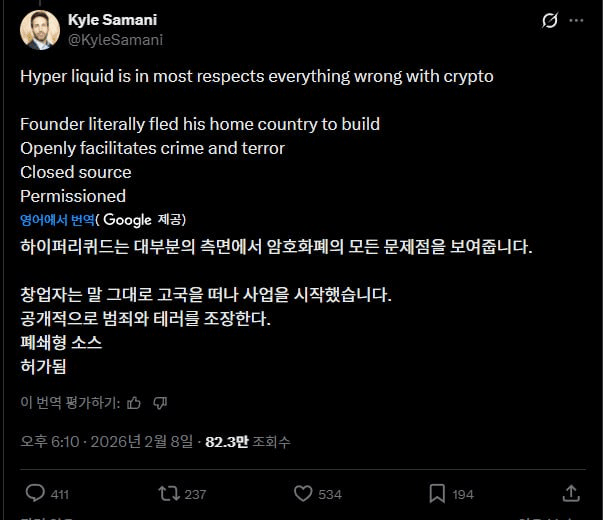Rate translation with thumbs down icon

coord(160,403)
